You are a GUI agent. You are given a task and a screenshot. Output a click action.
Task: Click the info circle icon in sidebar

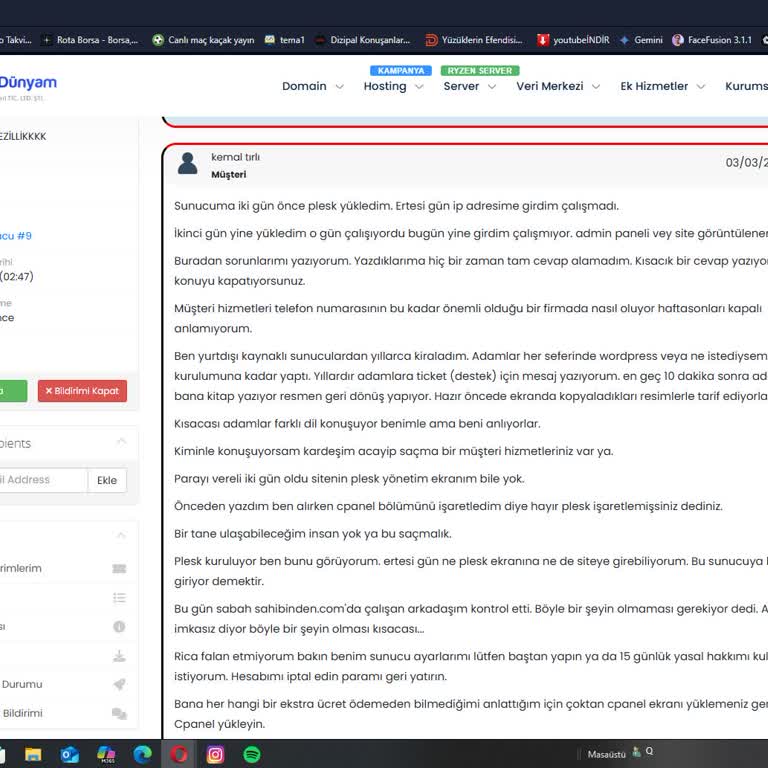pos(119,626)
